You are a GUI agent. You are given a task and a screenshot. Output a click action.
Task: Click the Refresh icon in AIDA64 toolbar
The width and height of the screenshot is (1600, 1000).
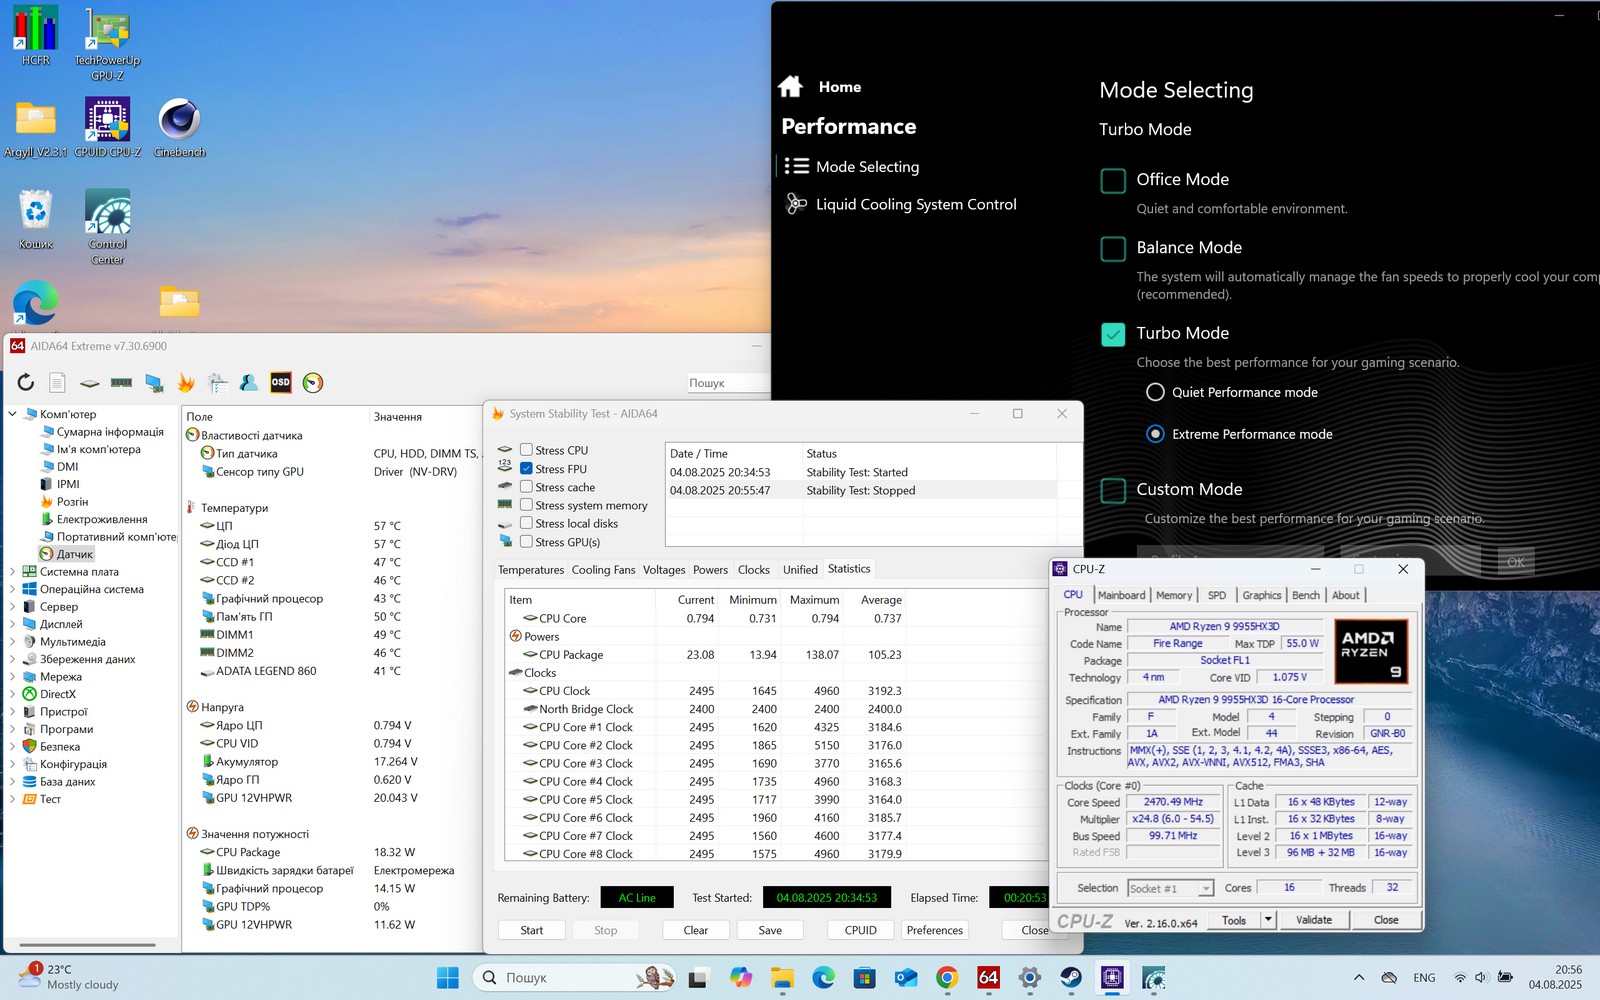[x=26, y=382]
